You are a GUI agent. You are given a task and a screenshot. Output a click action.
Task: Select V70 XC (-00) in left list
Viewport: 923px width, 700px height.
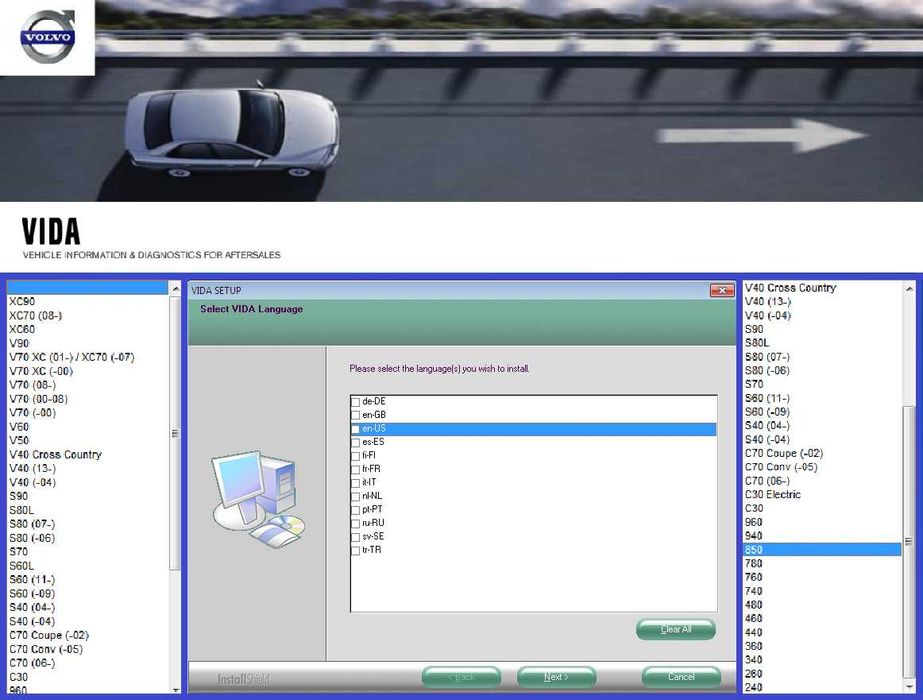point(88,371)
